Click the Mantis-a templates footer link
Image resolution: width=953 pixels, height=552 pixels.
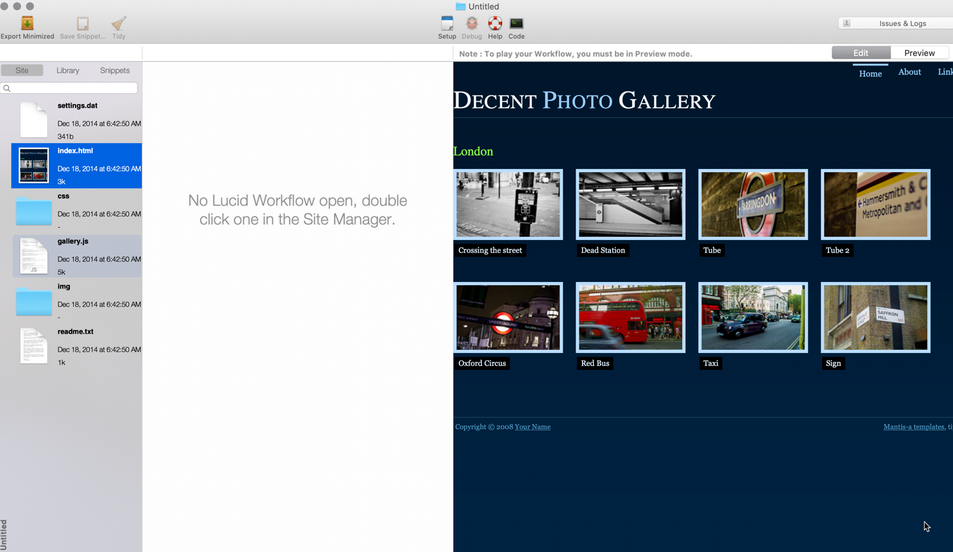(x=913, y=427)
